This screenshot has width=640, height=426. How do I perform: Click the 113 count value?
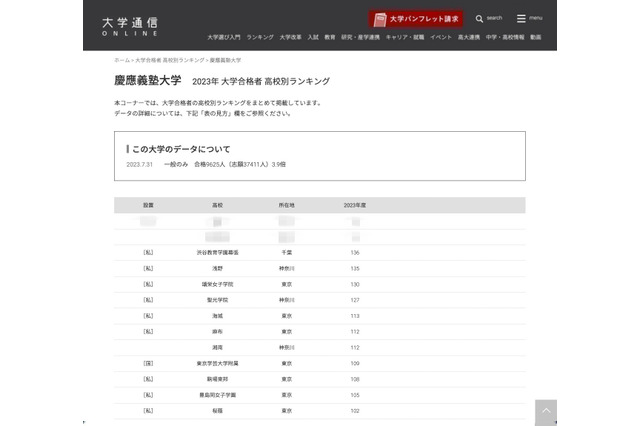[355, 316]
